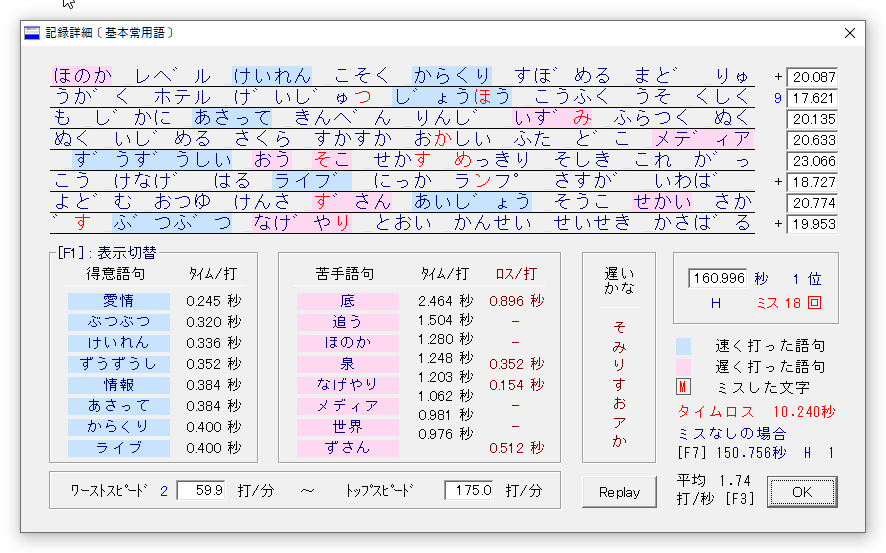This screenshot has height=553, width=886.
Task: Click the 2.464 秒 time for 底
Action: pos(445,301)
